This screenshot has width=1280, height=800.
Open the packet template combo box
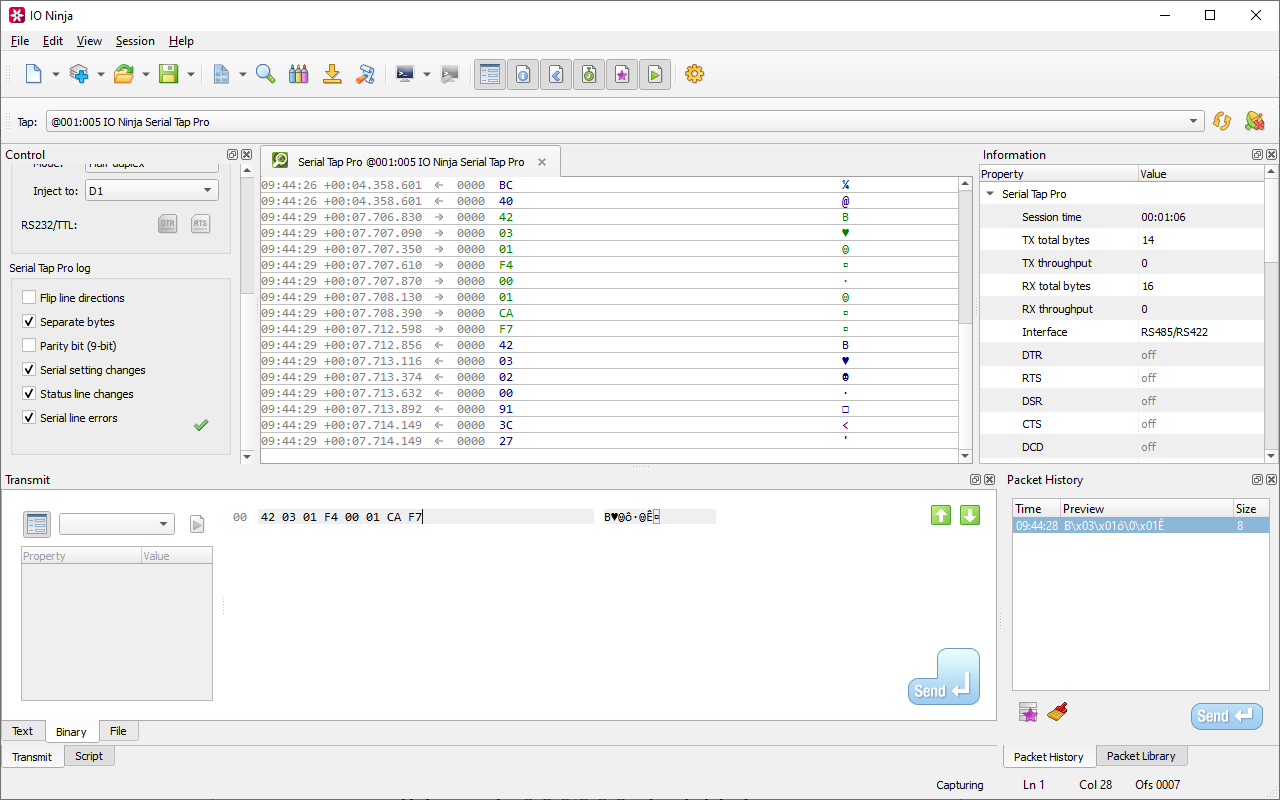(x=117, y=524)
